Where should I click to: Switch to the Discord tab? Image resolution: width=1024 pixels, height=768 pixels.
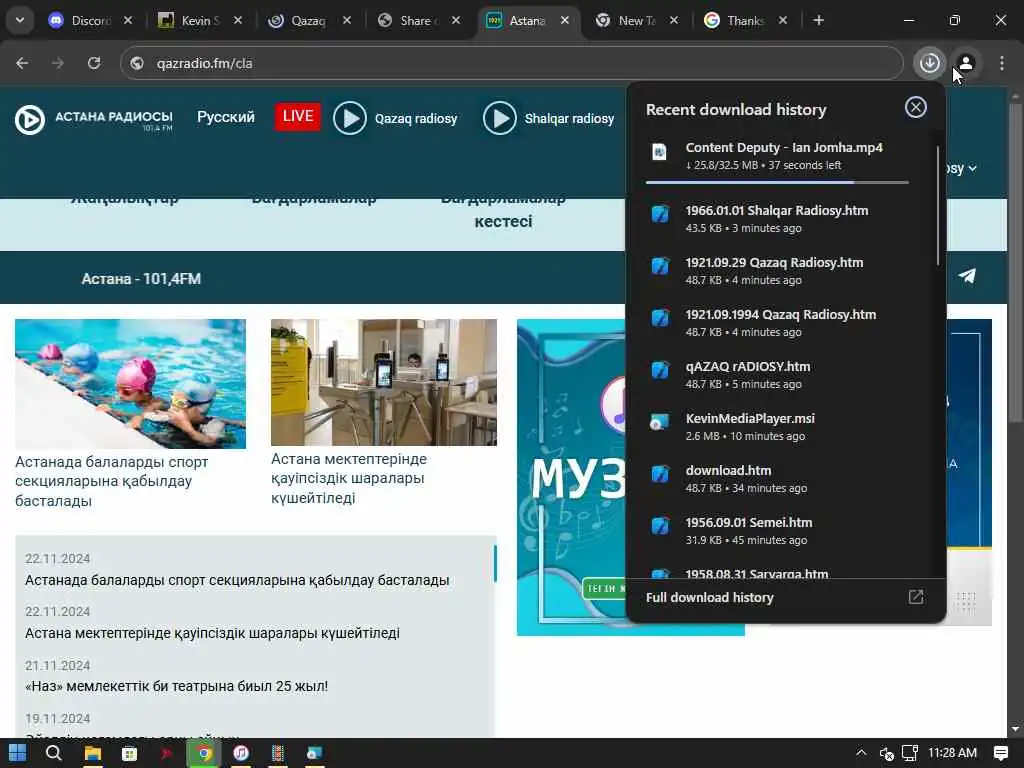coord(91,20)
